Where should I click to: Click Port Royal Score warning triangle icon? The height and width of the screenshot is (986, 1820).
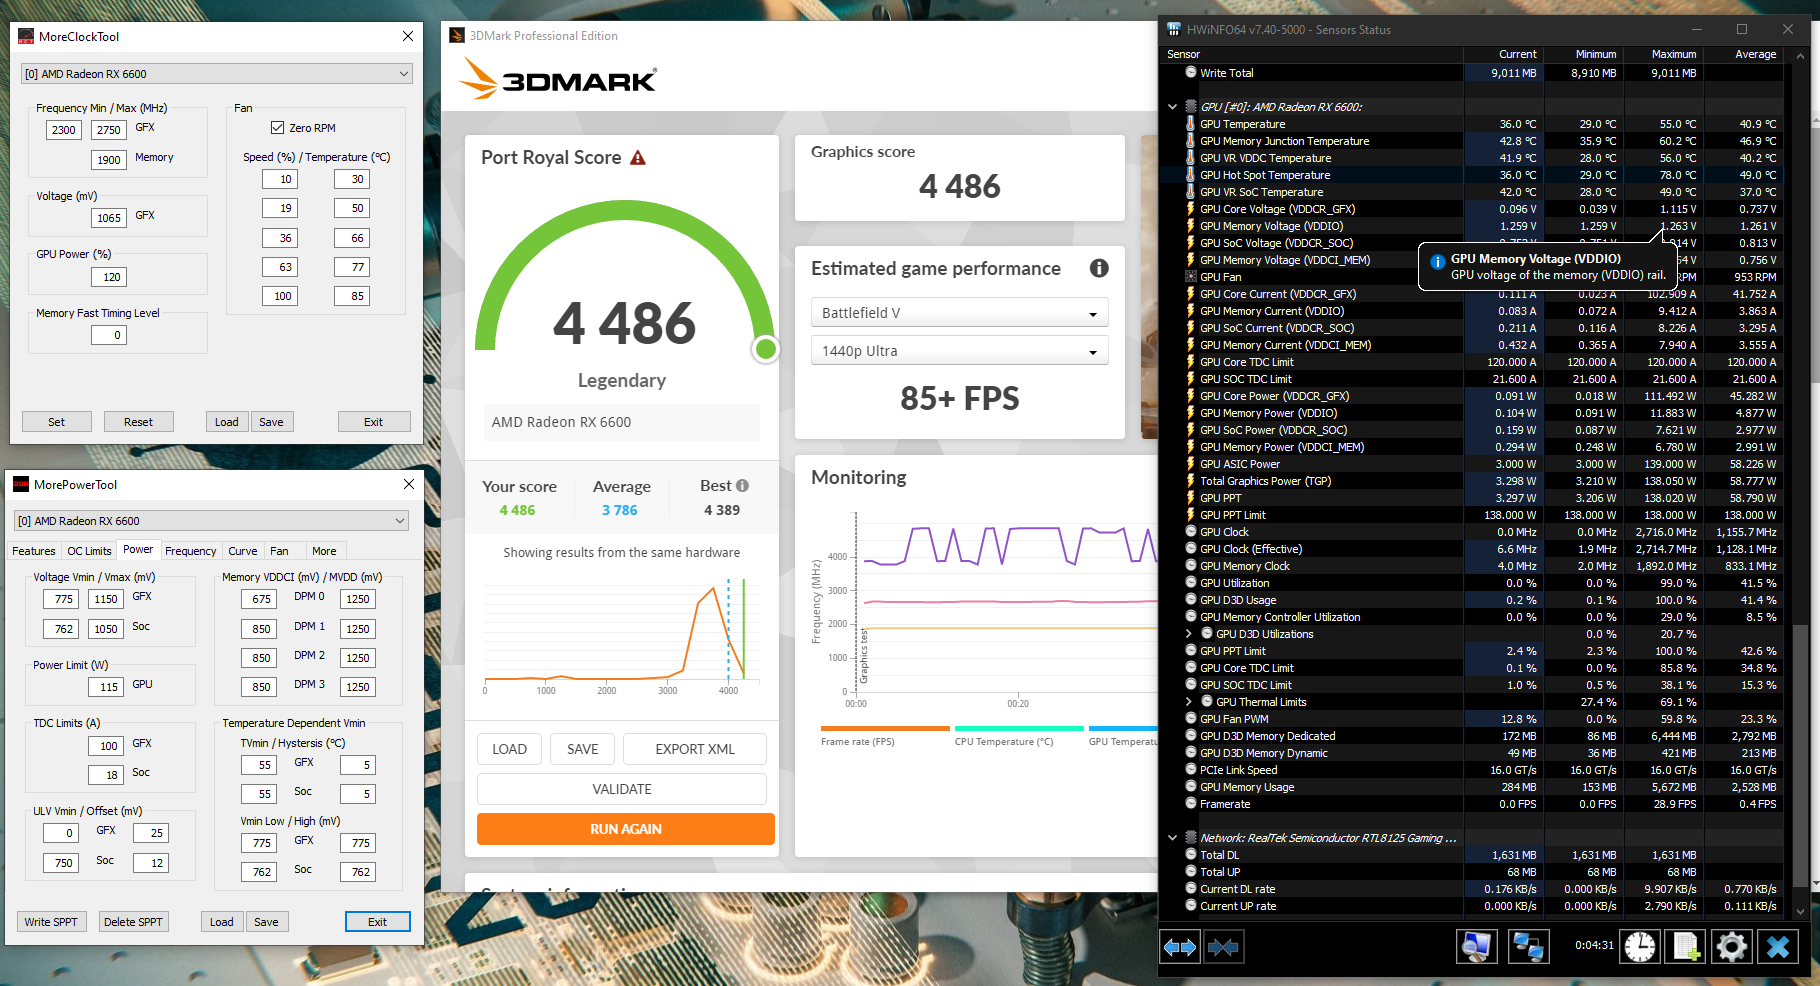pos(638,158)
